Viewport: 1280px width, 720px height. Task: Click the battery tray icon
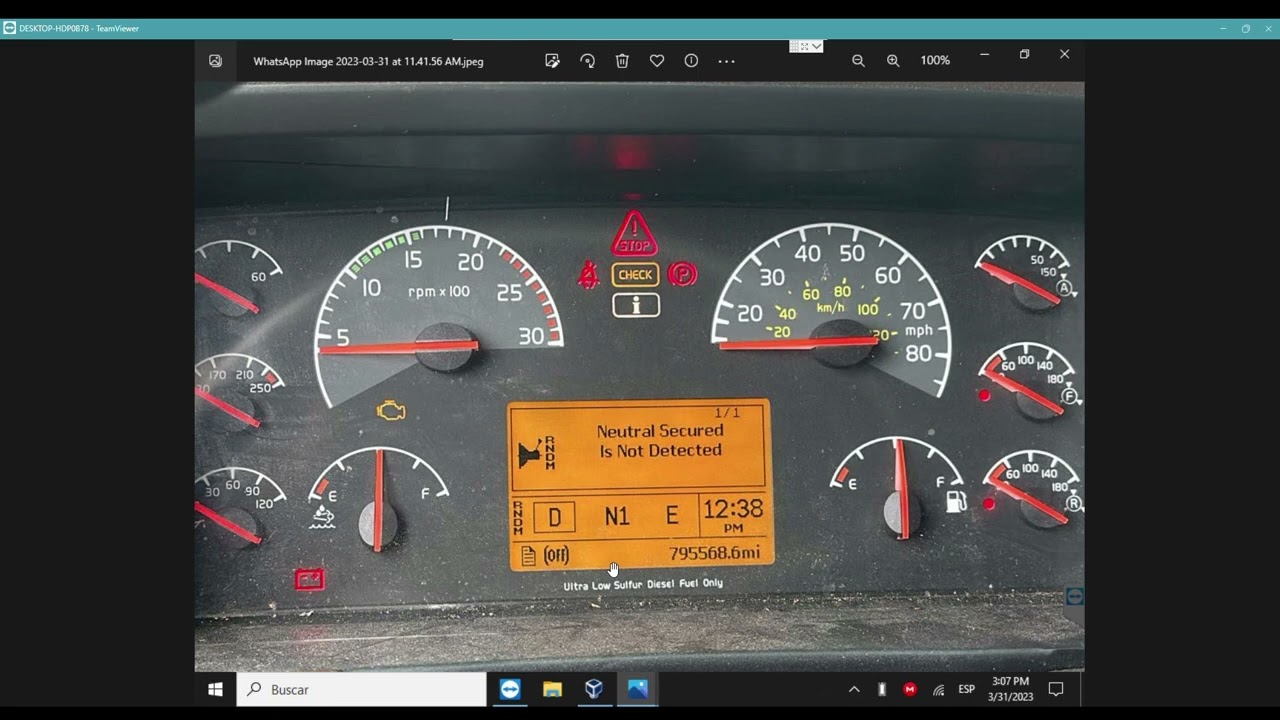pyautogui.click(x=882, y=689)
